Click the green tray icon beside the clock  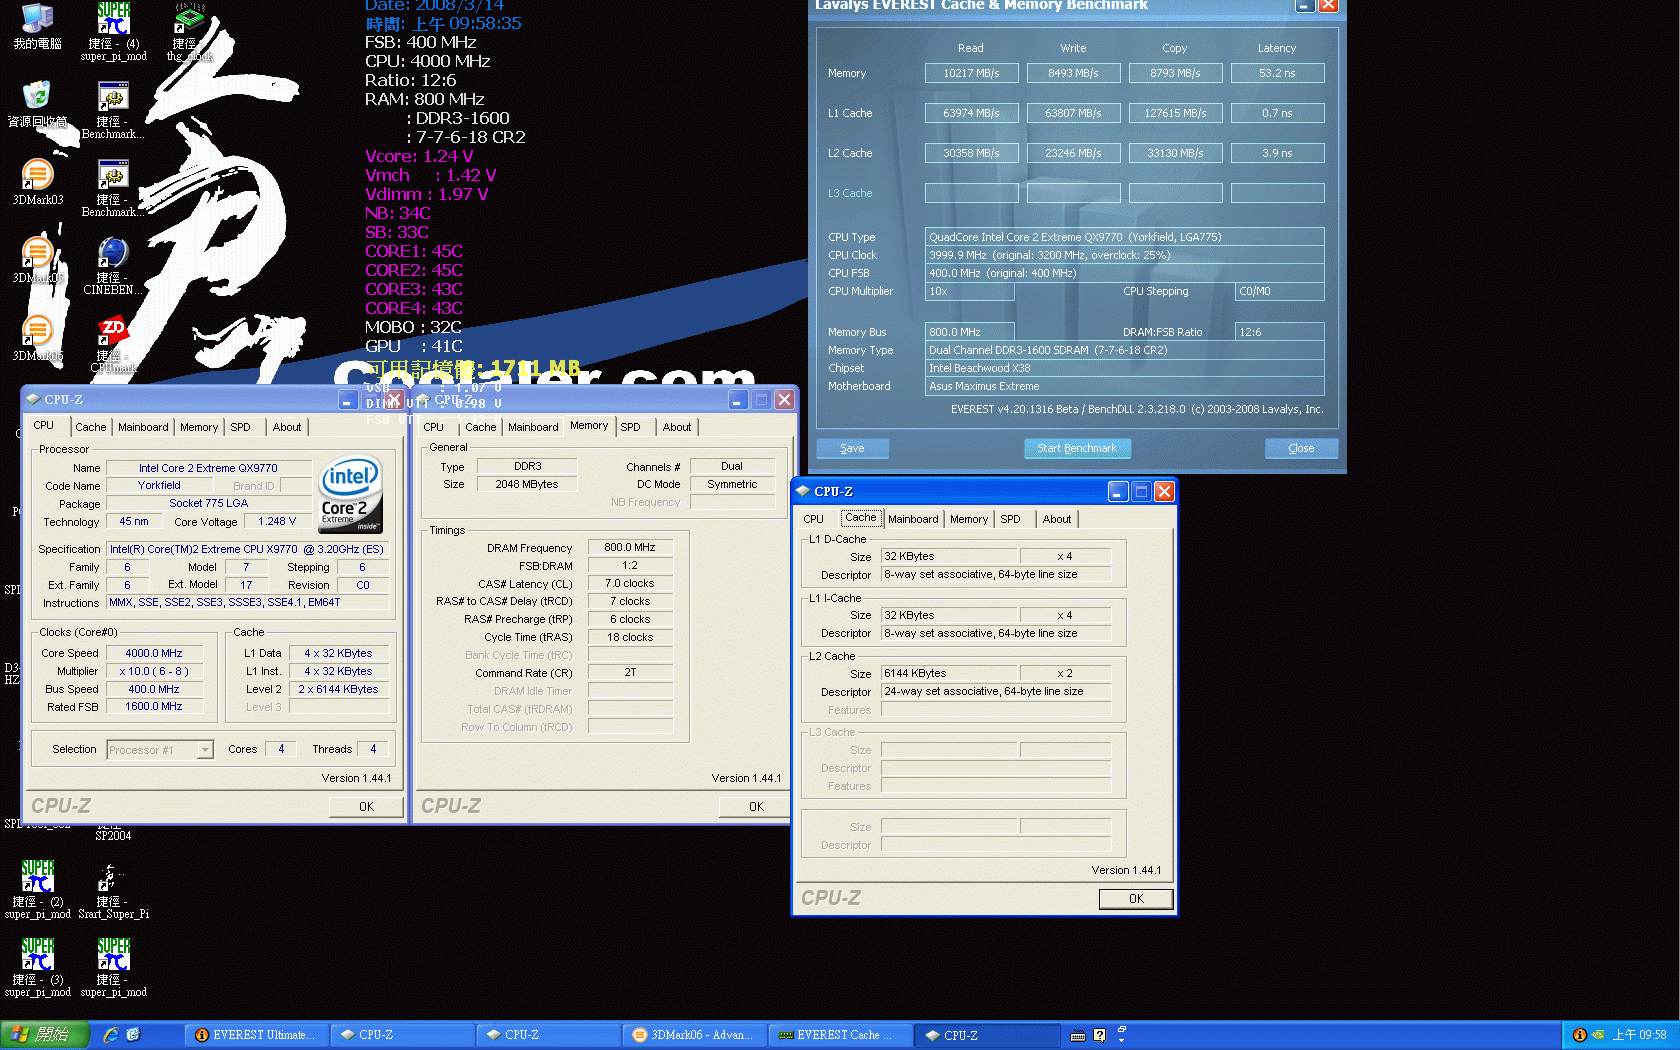1598,1035
